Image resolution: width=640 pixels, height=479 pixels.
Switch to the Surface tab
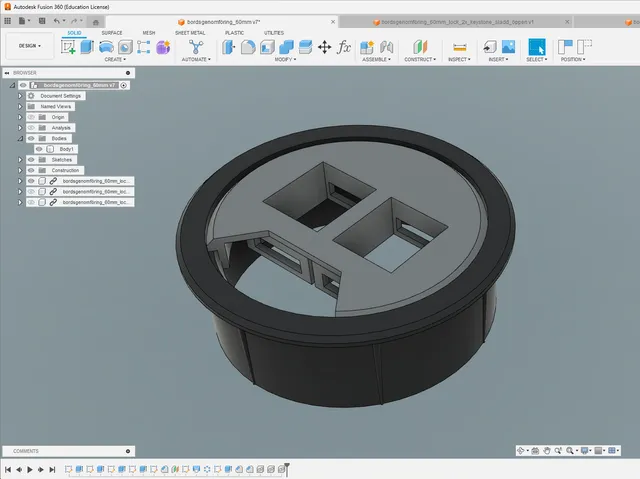[112, 33]
